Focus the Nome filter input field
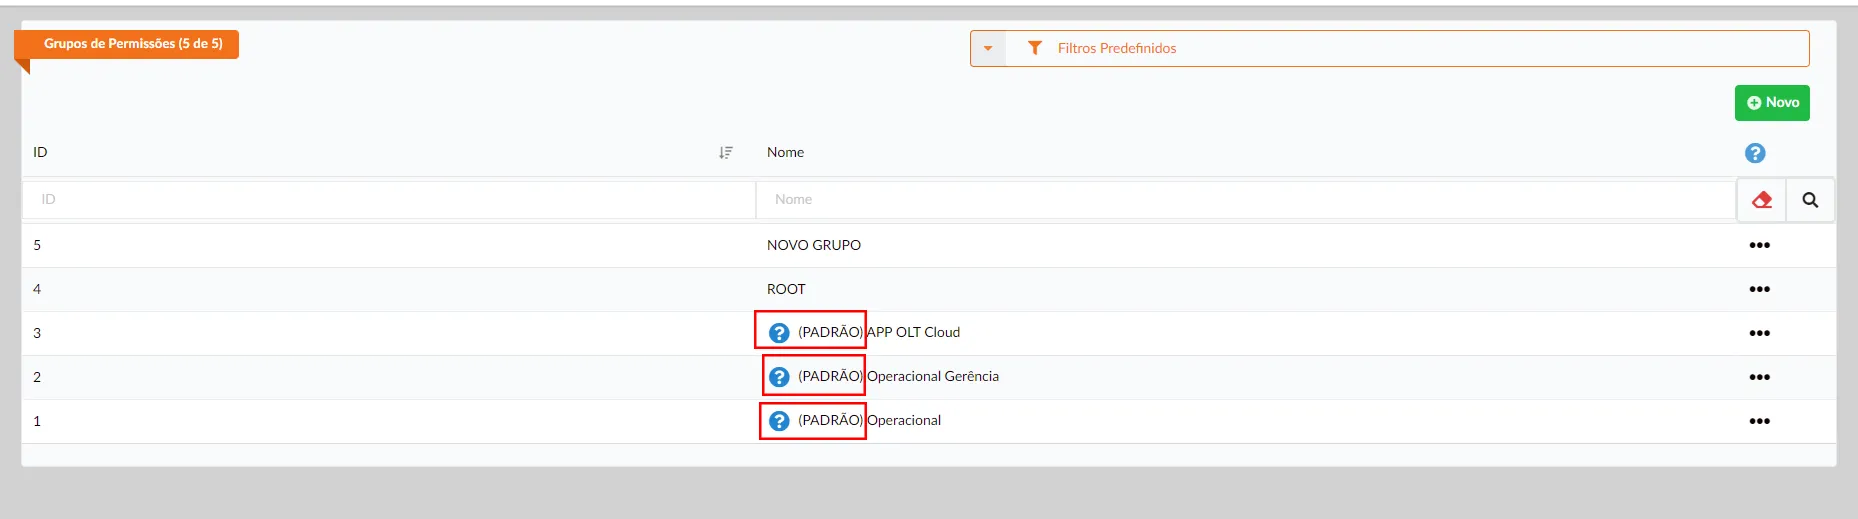 click(x=1245, y=200)
